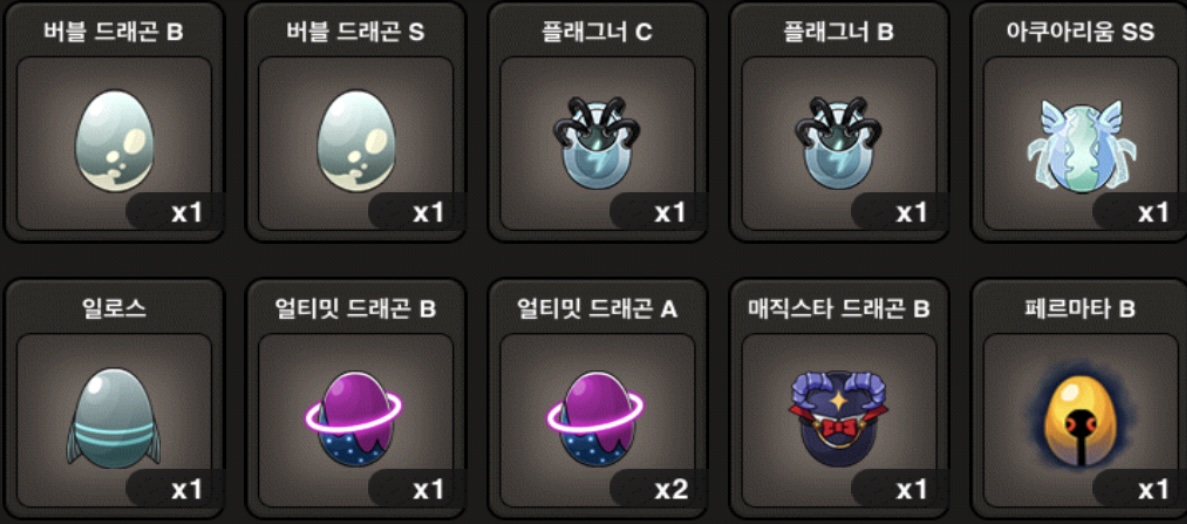Select the 버블 드래곤 B egg icon
Screen dimensions: 1187x524
point(114,140)
